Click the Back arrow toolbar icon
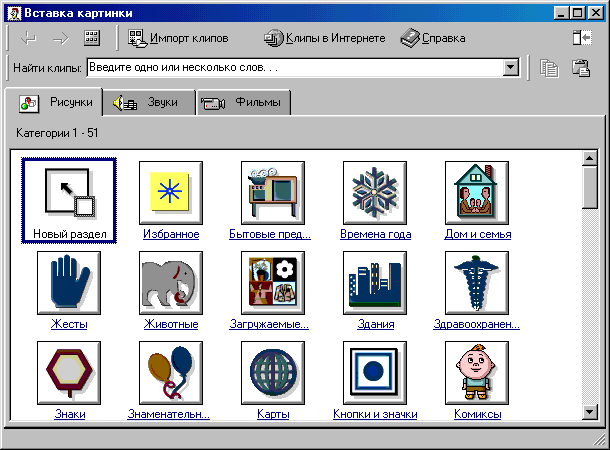 click(28, 38)
